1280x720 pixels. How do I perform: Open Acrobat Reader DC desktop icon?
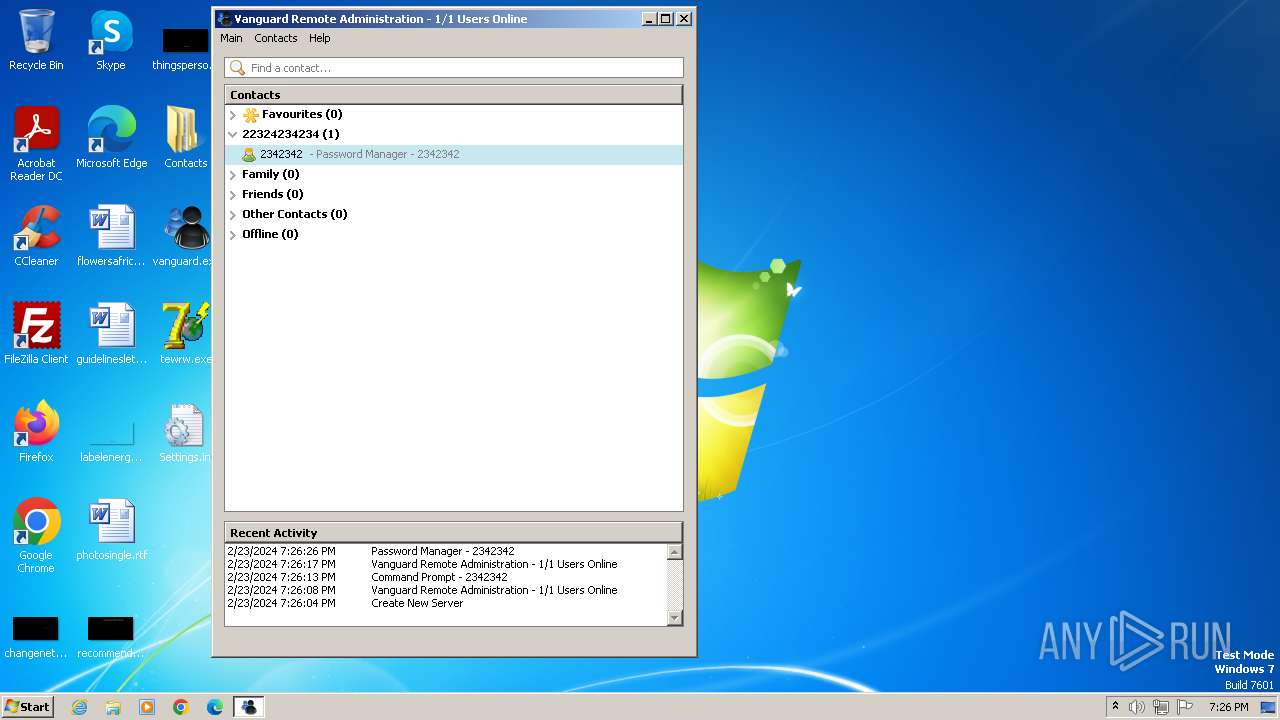[36, 144]
